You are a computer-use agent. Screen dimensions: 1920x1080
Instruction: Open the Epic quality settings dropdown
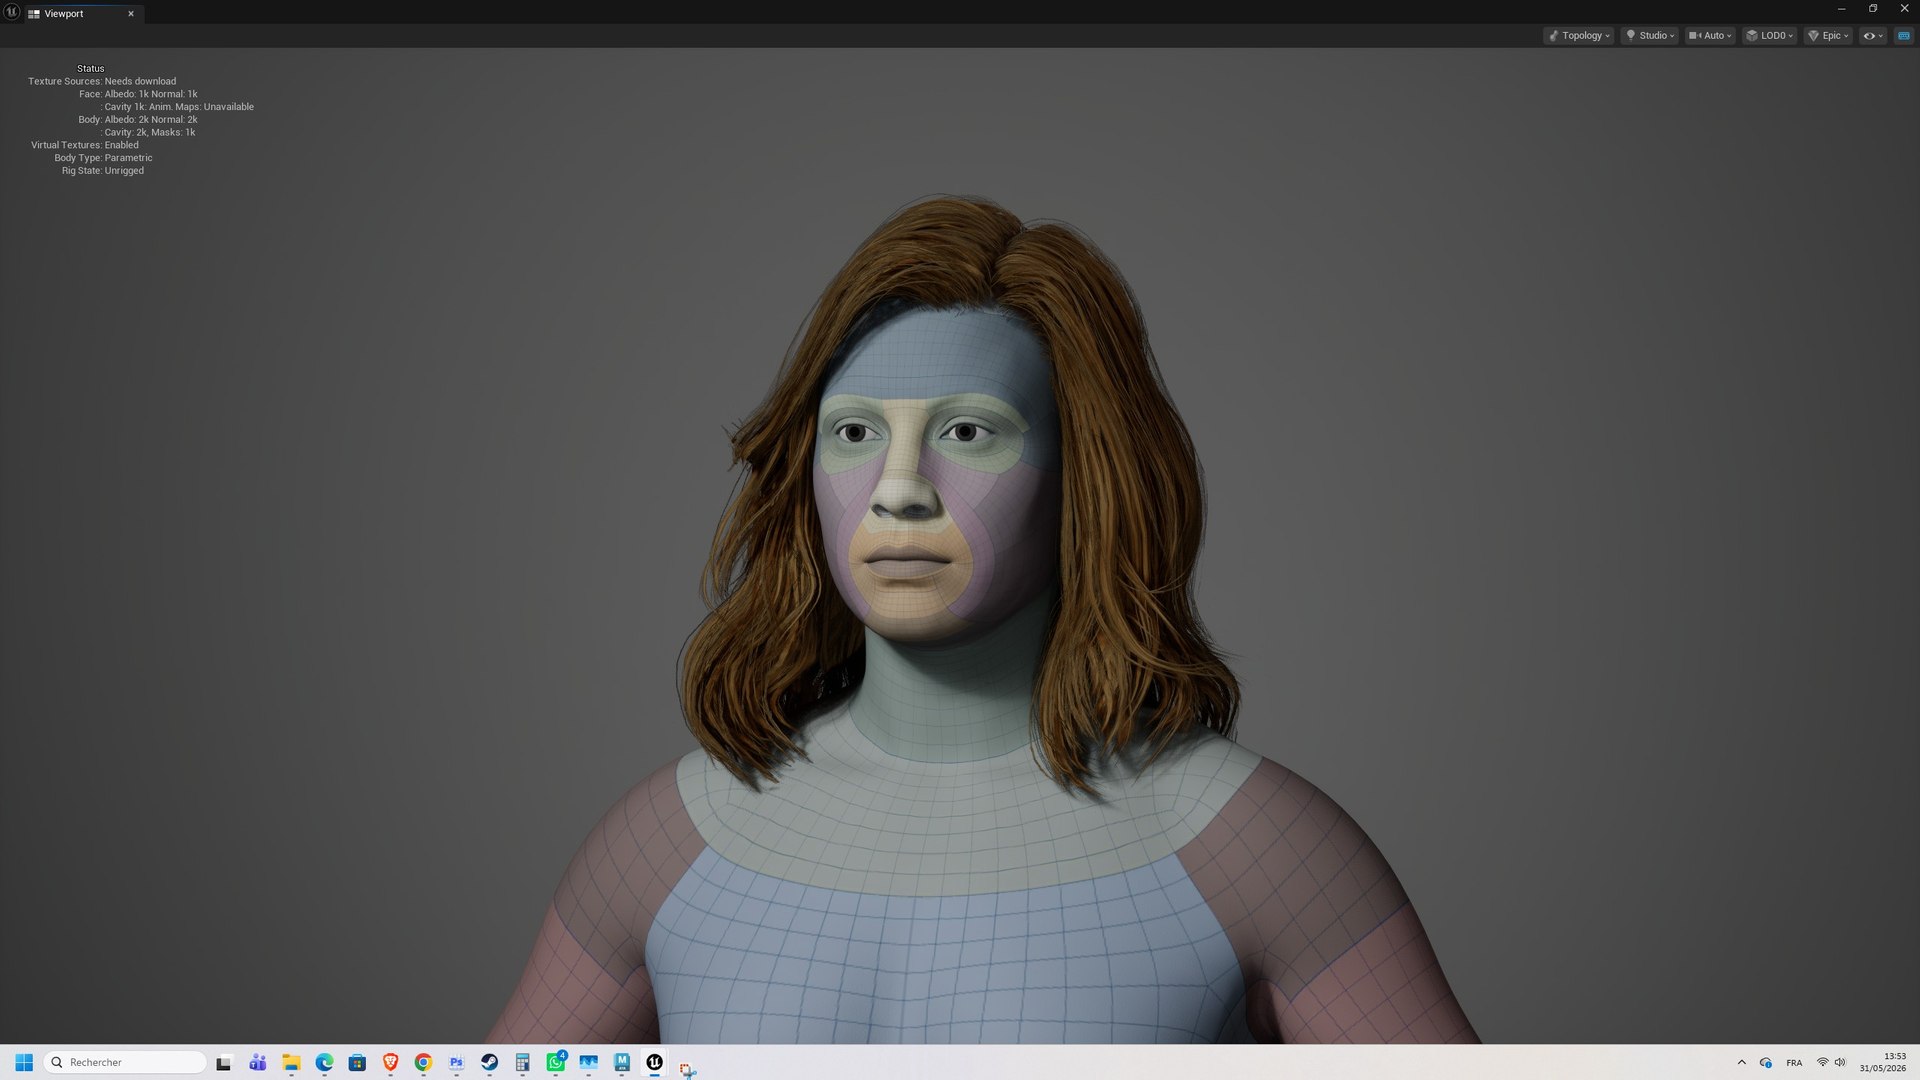(x=1828, y=35)
